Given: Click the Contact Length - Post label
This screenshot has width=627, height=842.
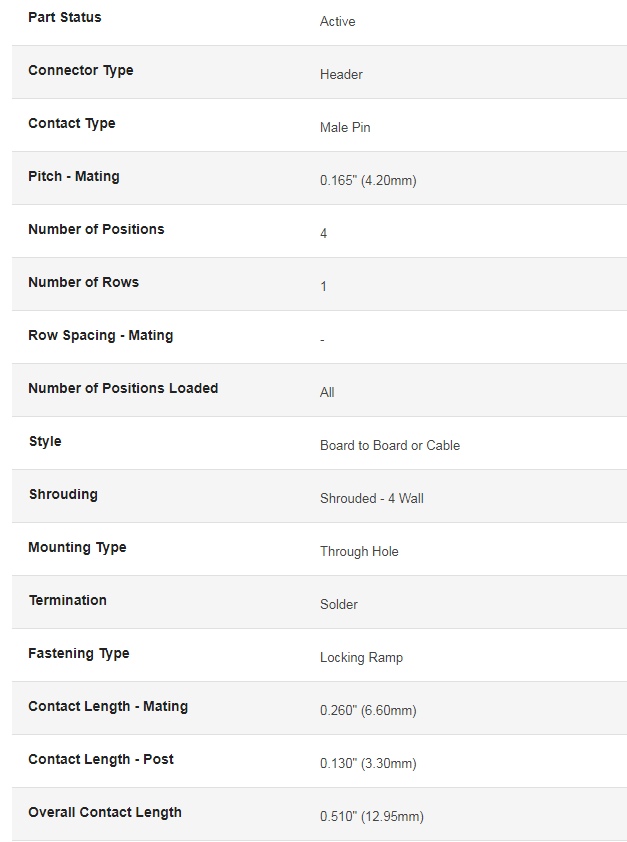Looking at the screenshot, I should [x=101, y=759].
